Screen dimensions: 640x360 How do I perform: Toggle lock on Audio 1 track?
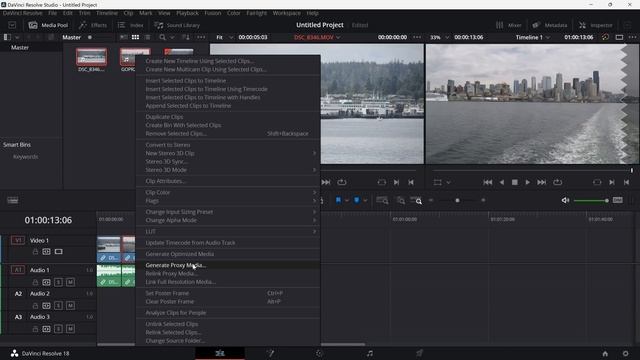(35, 282)
